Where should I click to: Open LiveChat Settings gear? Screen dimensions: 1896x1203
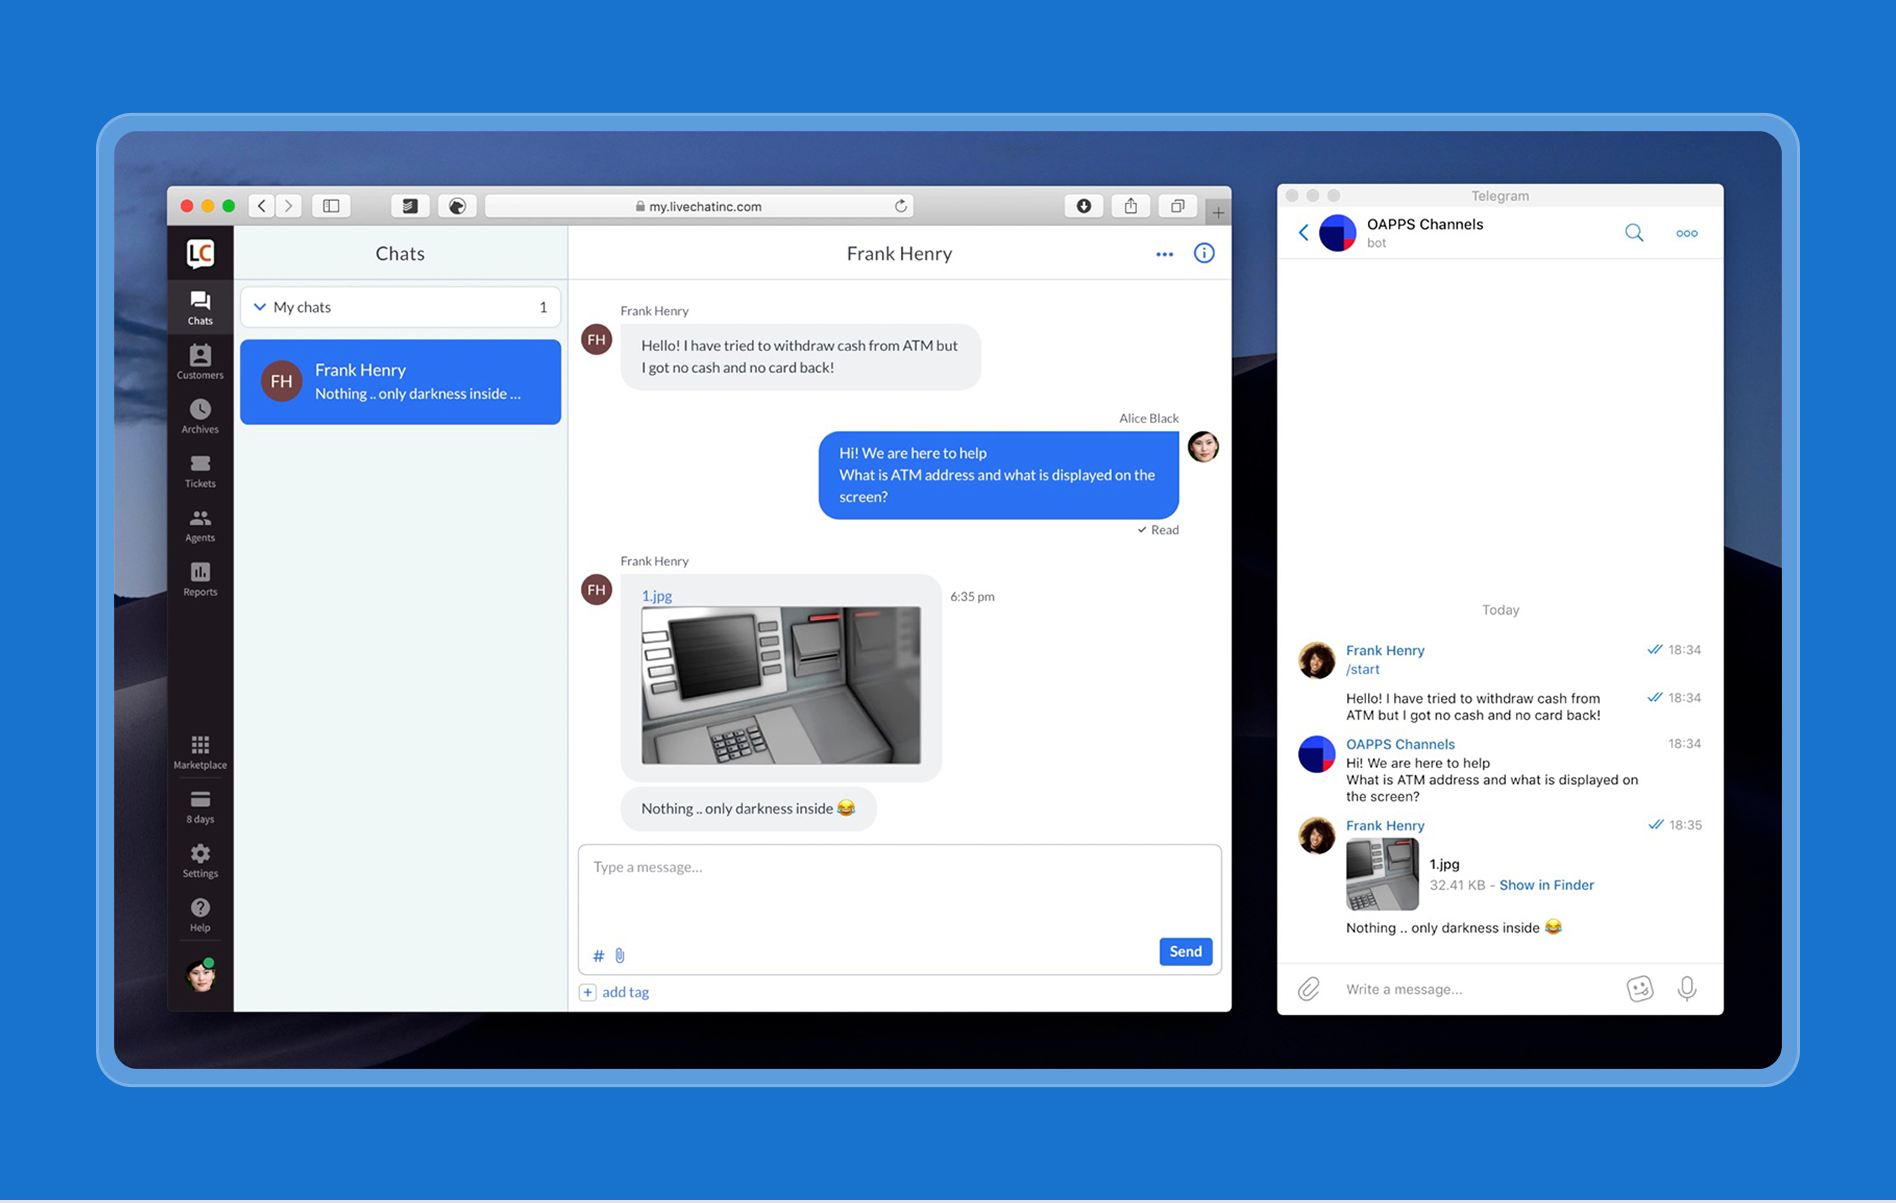click(x=200, y=860)
